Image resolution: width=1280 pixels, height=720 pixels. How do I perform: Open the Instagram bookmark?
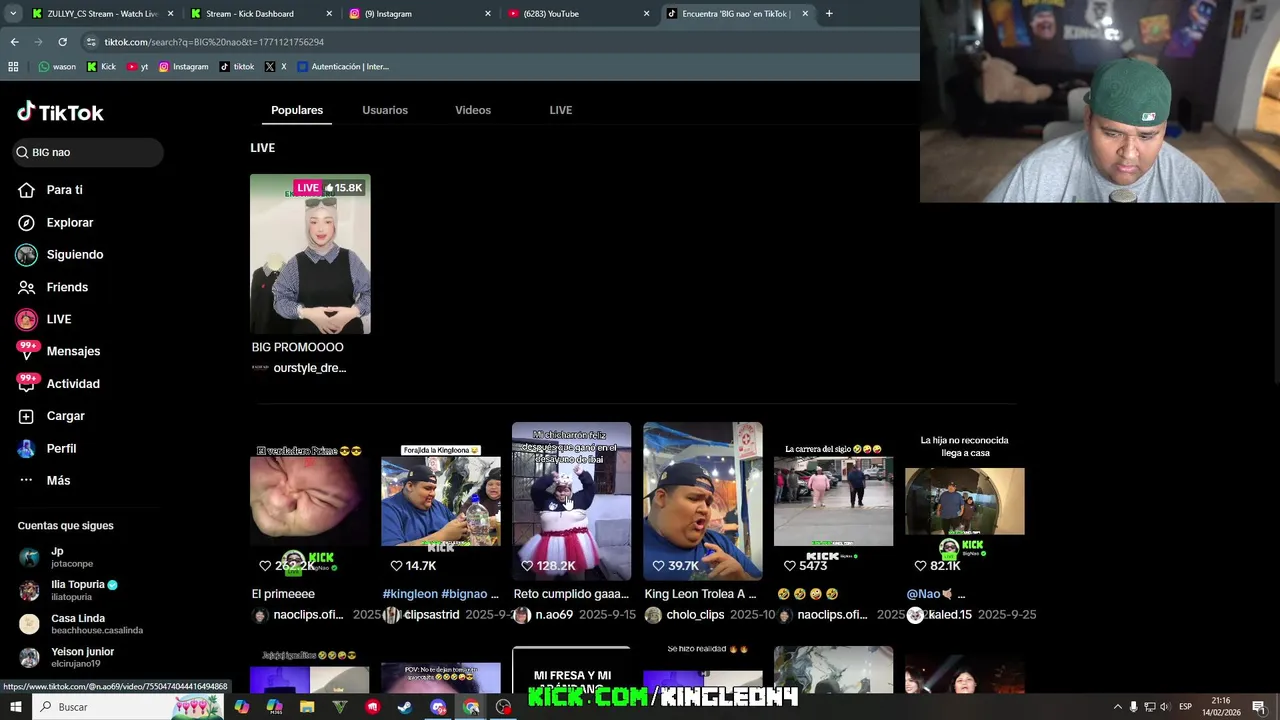pos(183,67)
